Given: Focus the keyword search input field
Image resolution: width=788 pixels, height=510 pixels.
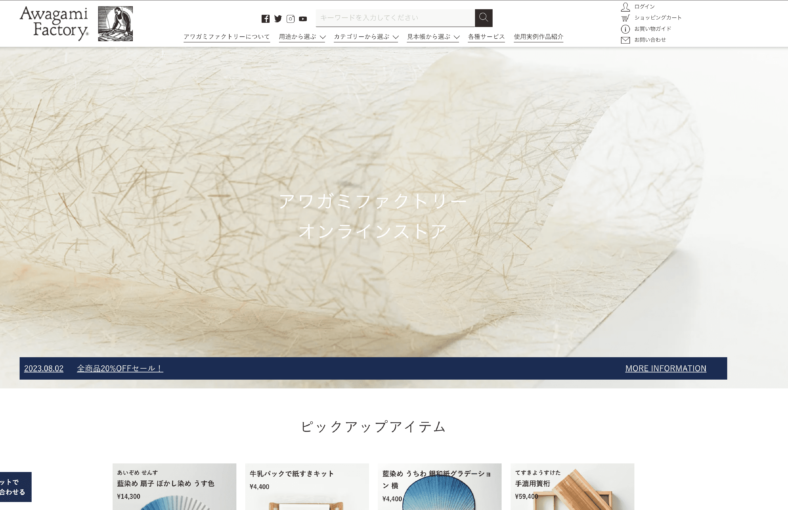Looking at the screenshot, I should (394, 18).
